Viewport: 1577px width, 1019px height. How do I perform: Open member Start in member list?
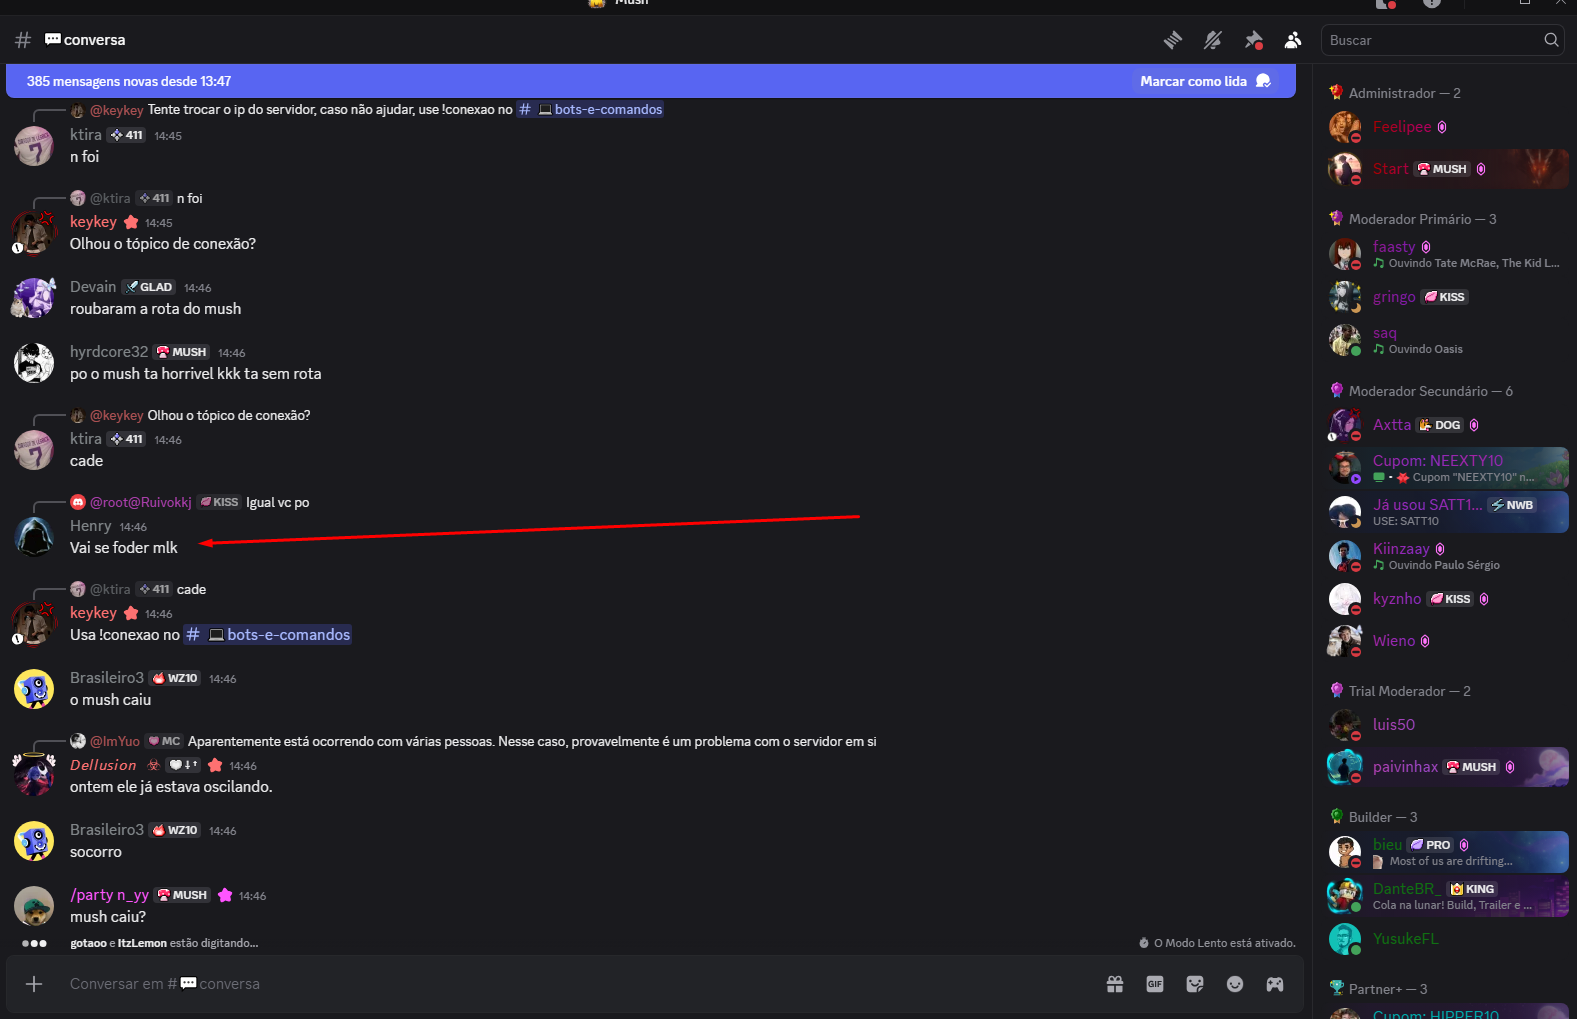tap(1447, 169)
